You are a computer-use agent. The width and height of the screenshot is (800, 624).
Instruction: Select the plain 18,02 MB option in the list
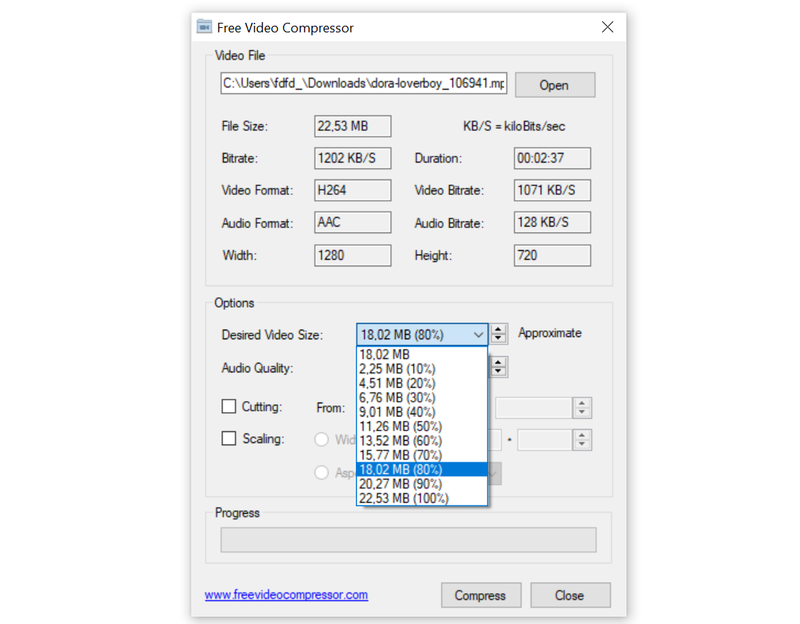click(x=422, y=354)
